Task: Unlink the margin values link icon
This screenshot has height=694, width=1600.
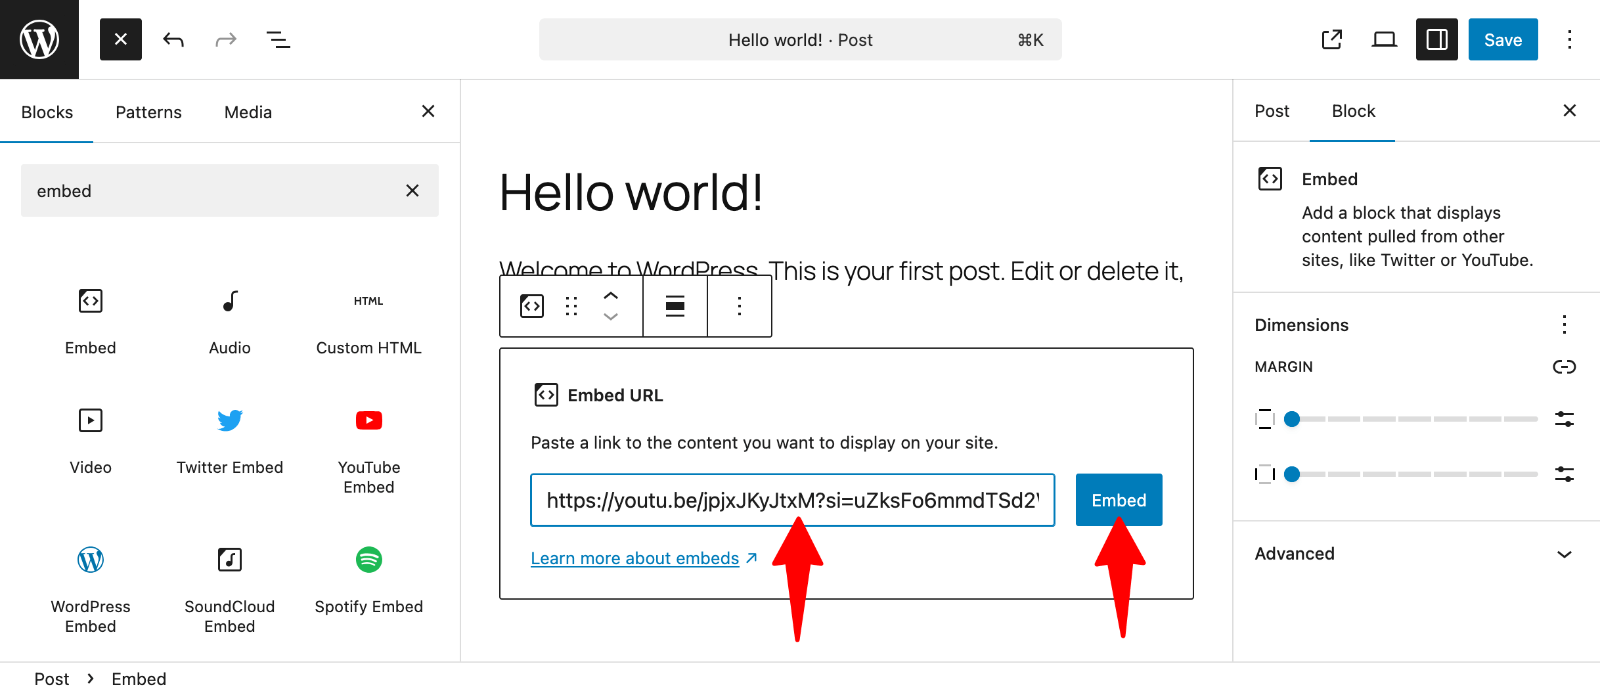Action: 1565,367
